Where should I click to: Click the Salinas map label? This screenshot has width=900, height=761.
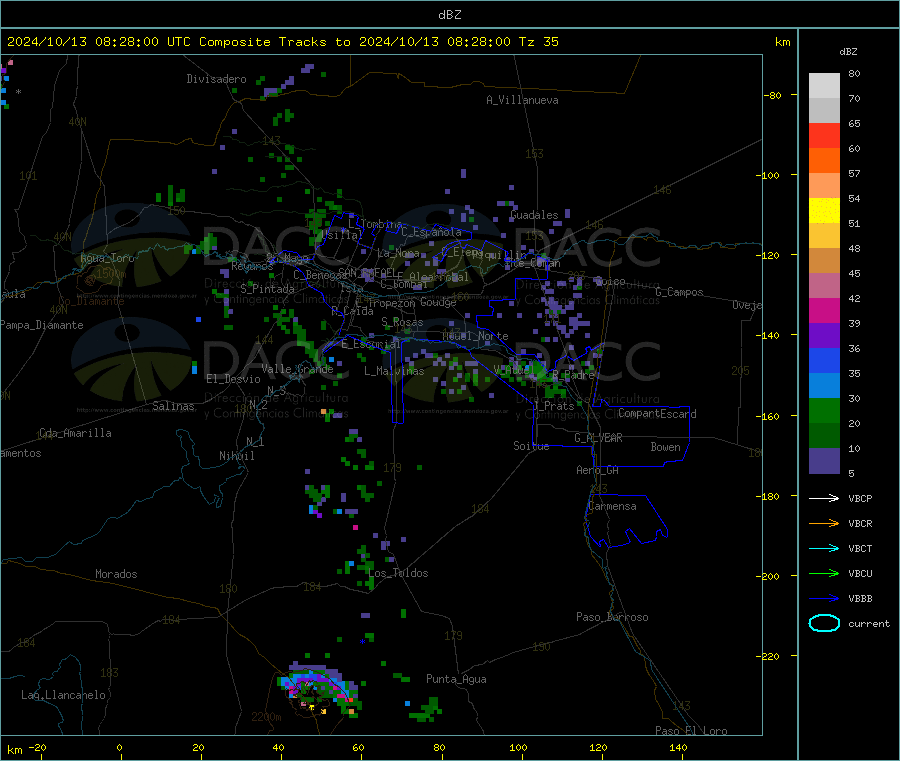coord(173,406)
